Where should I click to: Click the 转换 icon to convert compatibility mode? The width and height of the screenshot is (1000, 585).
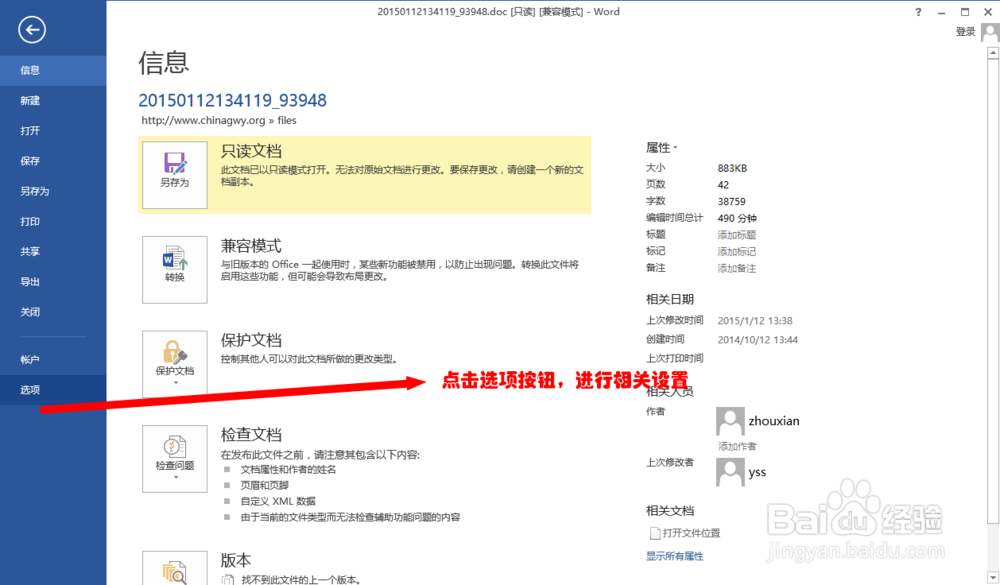(x=174, y=268)
